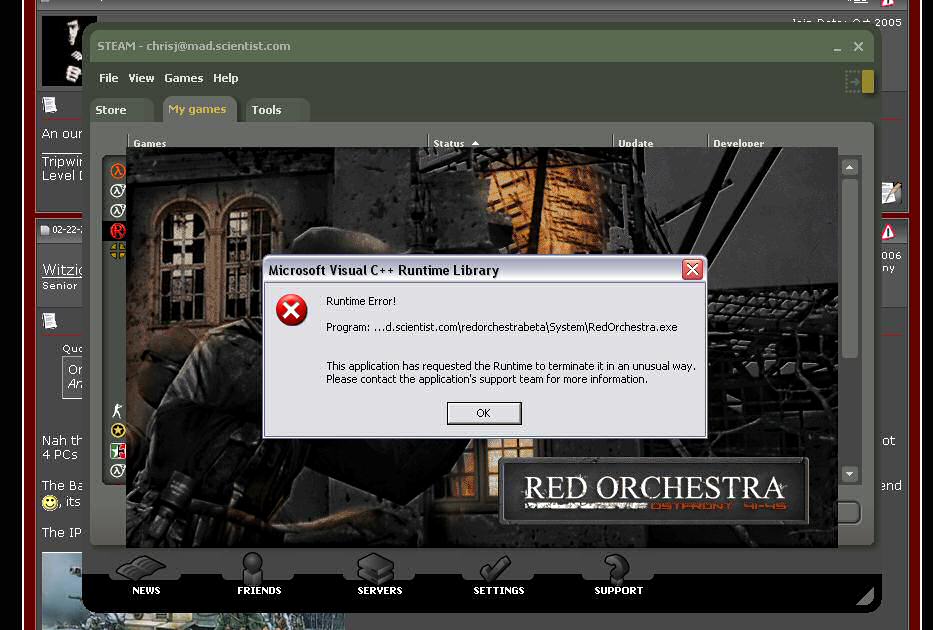Open the Servers browser icon
Viewport: 933px width, 630px height.
click(x=379, y=574)
